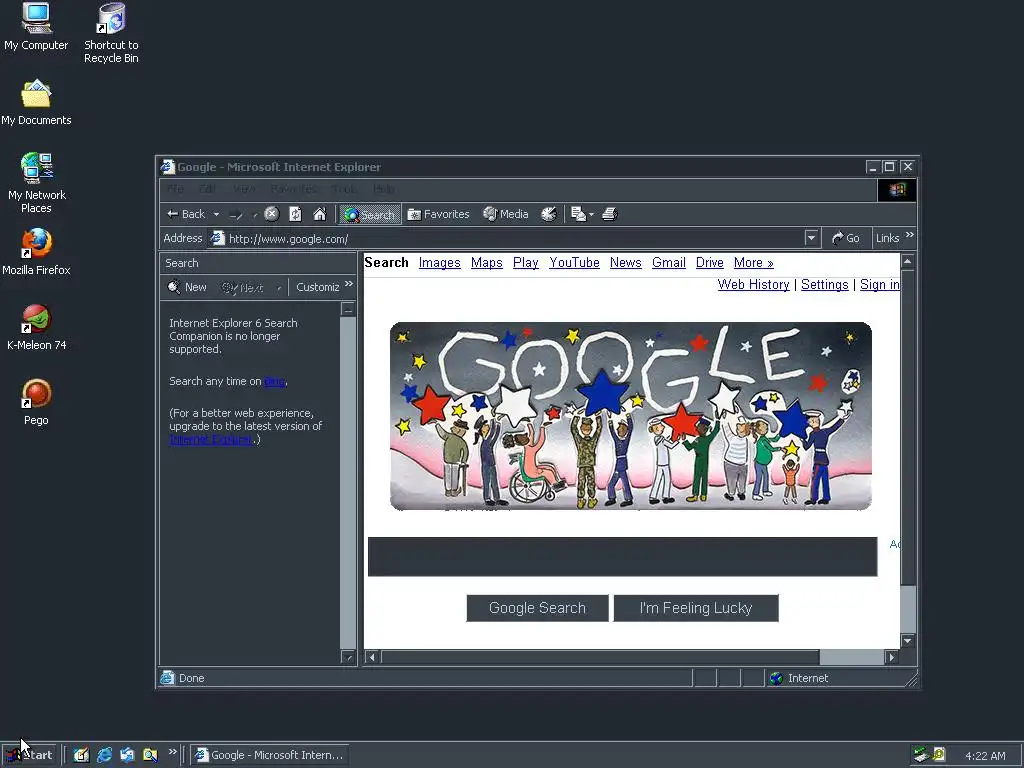Open the Media pane button
The image size is (1024, 768).
coord(505,214)
